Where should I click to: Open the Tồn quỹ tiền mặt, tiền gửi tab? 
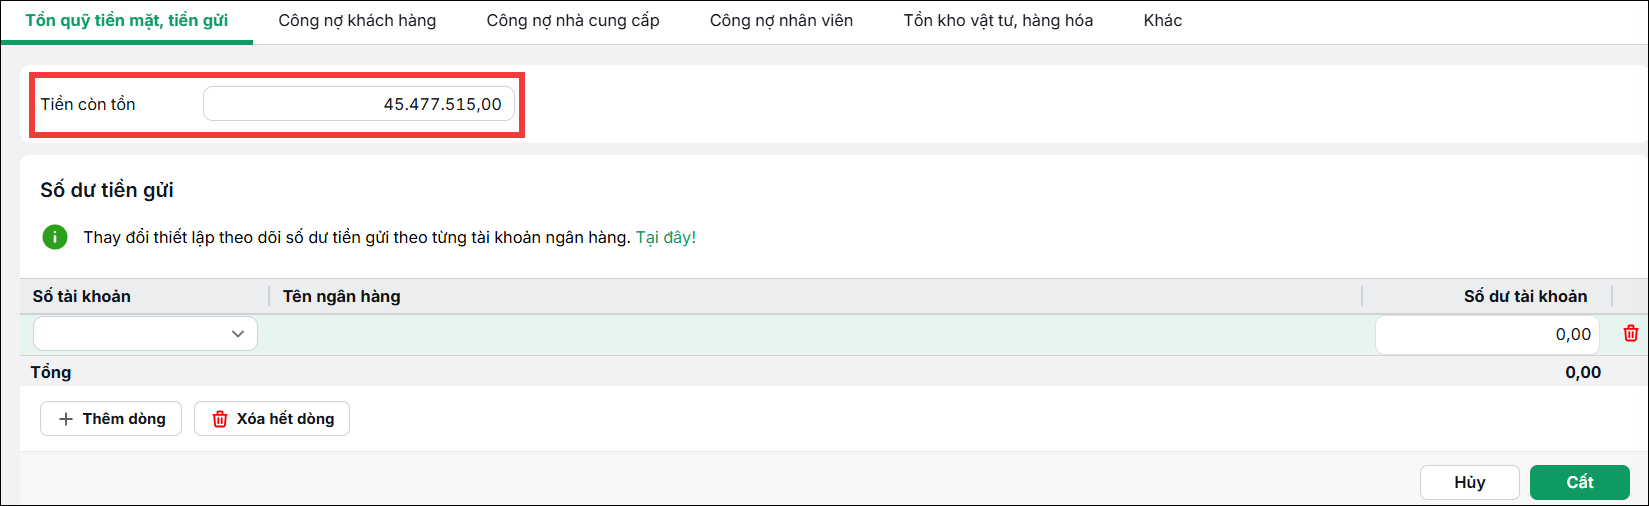click(127, 21)
